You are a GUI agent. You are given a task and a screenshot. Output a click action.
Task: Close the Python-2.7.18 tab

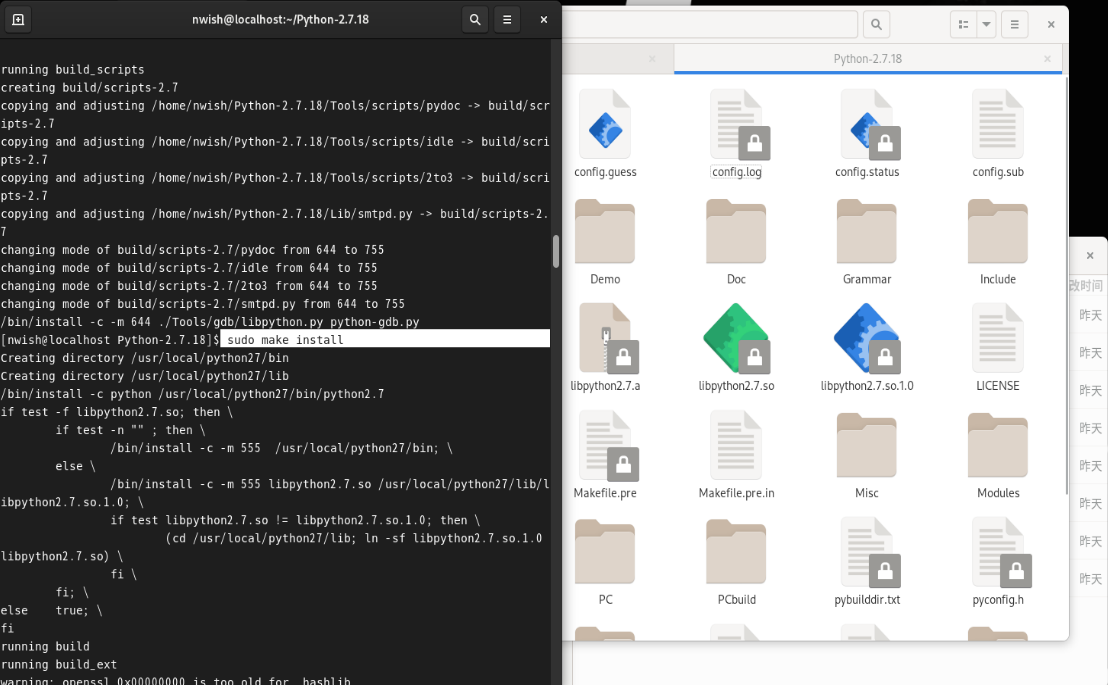[1047, 59]
